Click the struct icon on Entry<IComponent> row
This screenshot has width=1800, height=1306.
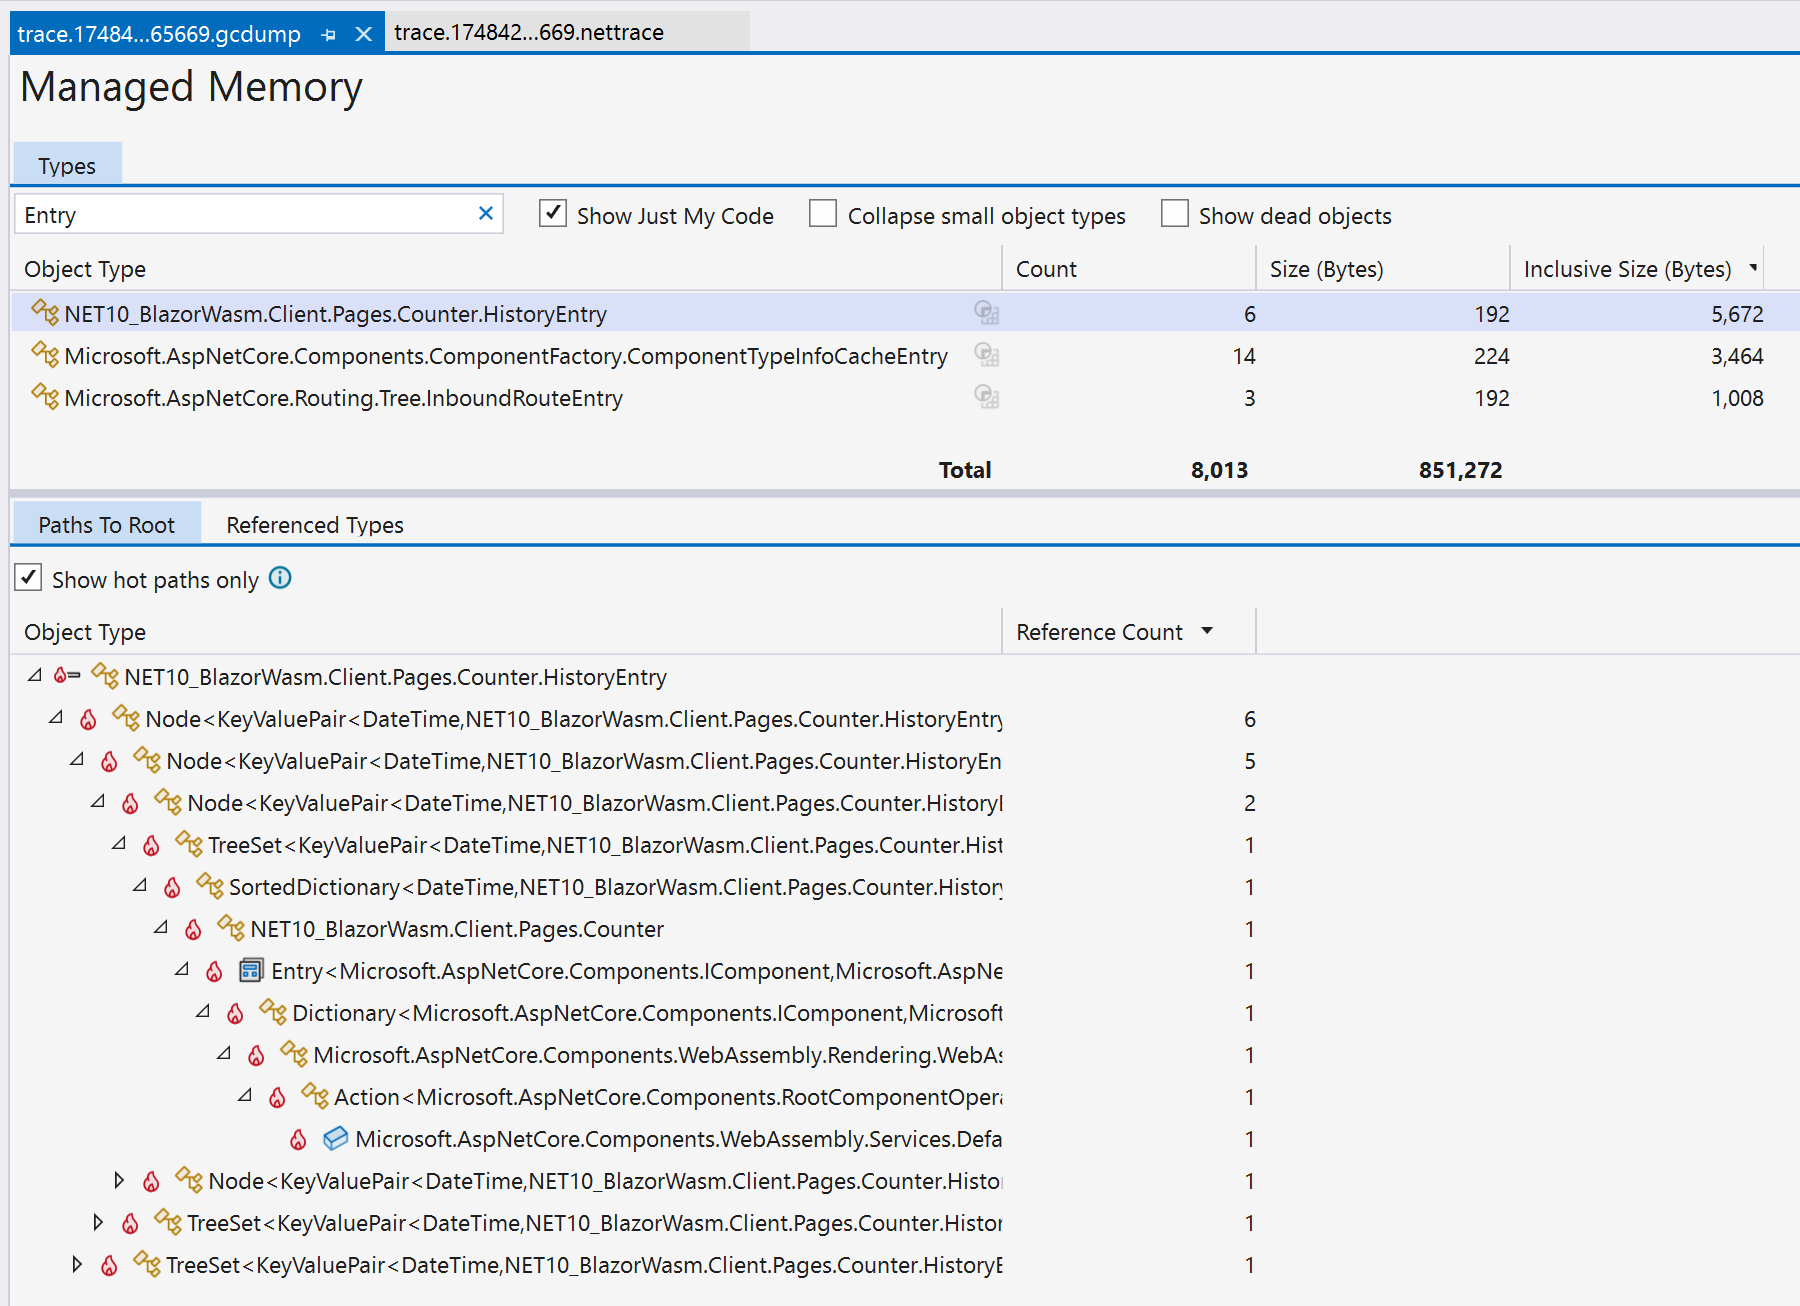[x=251, y=970]
